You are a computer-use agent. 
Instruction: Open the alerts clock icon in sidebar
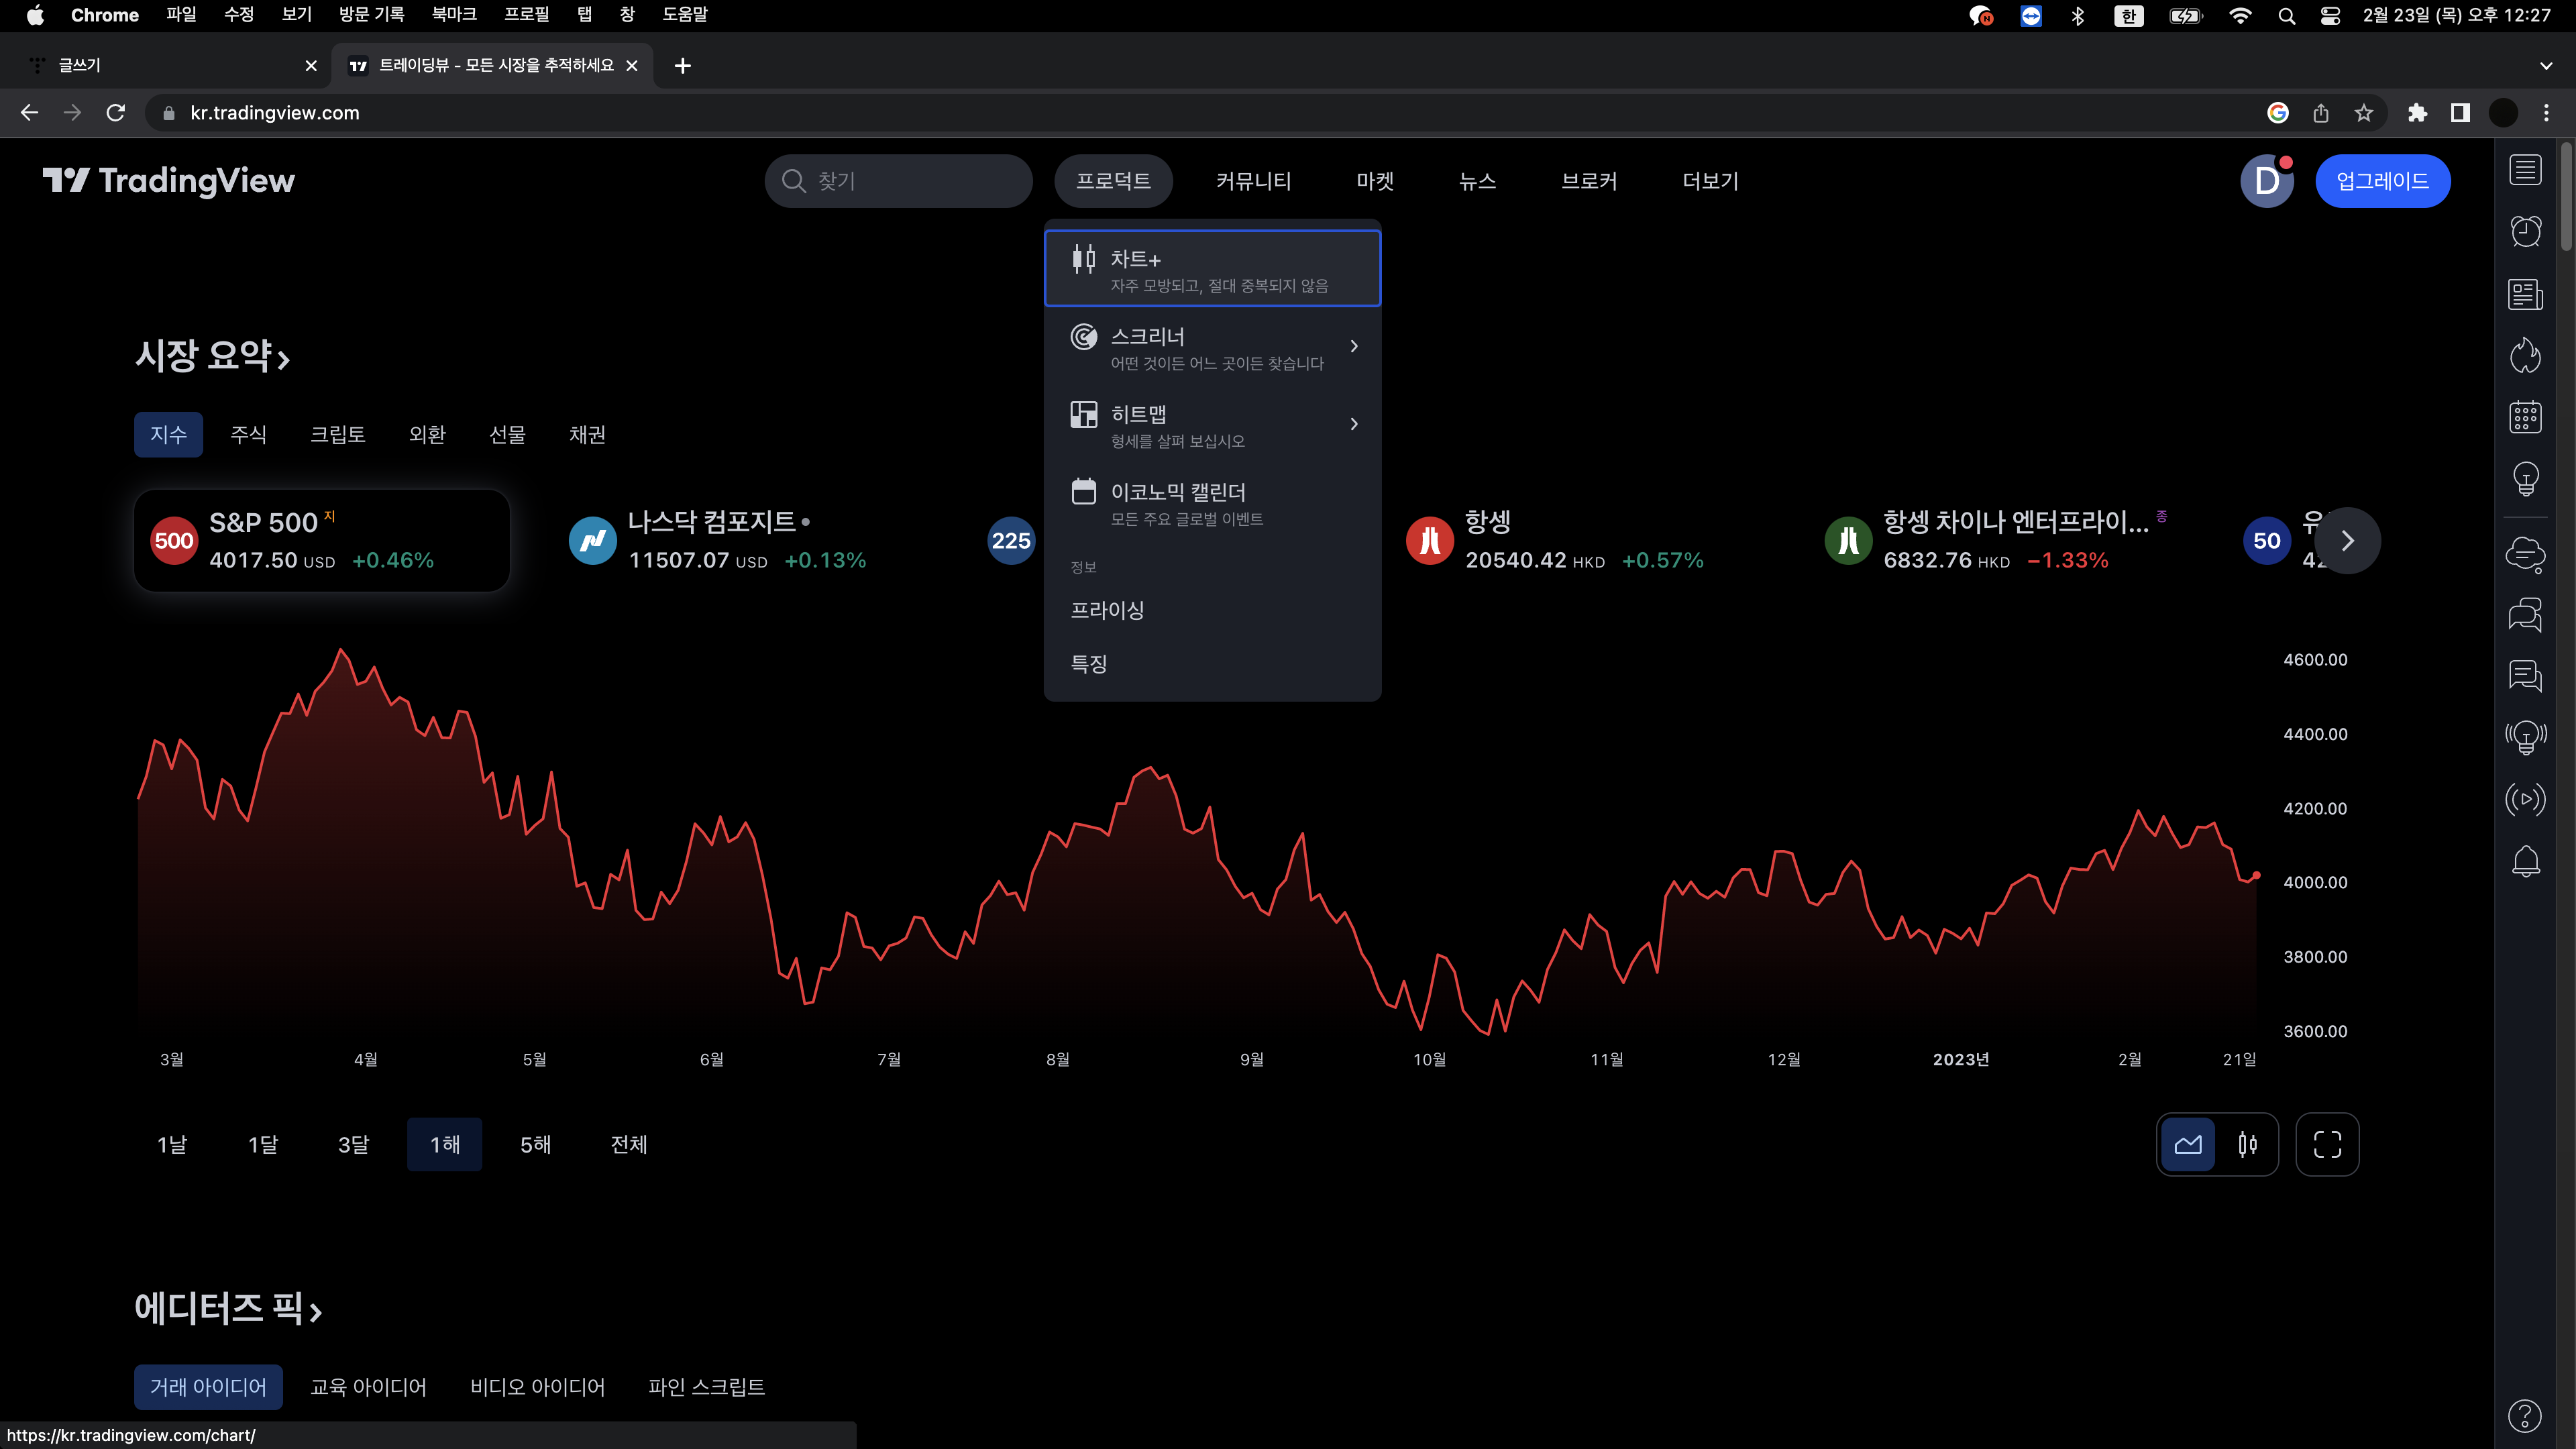pyautogui.click(x=2526, y=232)
